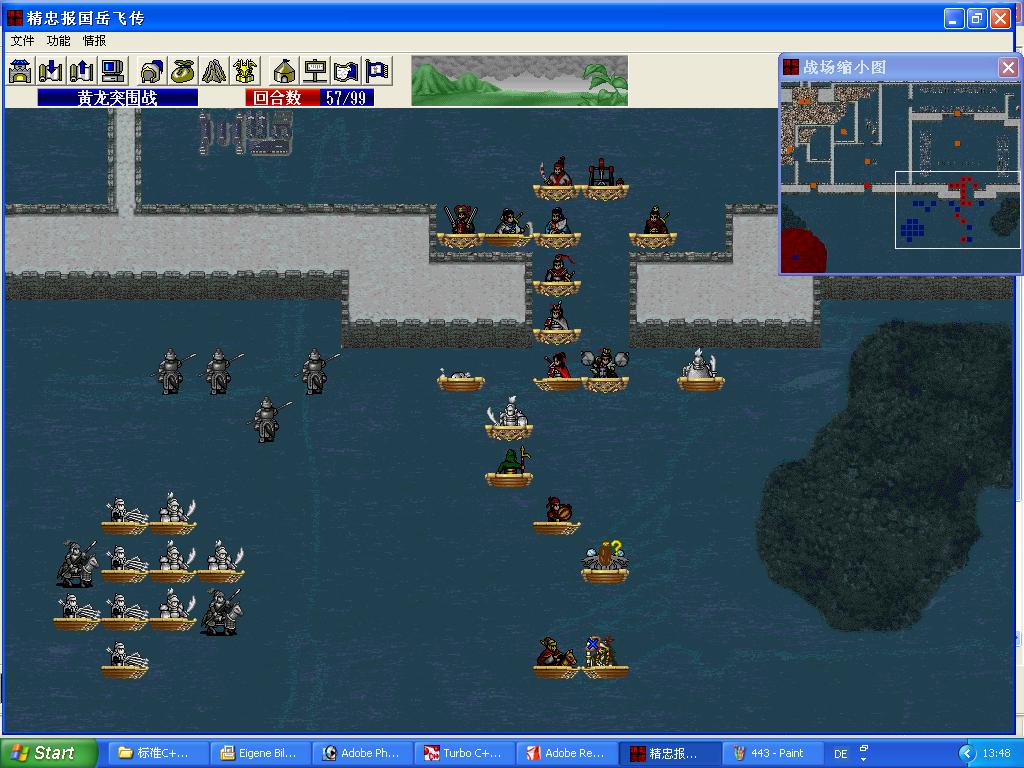Click the scroll with up arrow icon

coord(82,71)
